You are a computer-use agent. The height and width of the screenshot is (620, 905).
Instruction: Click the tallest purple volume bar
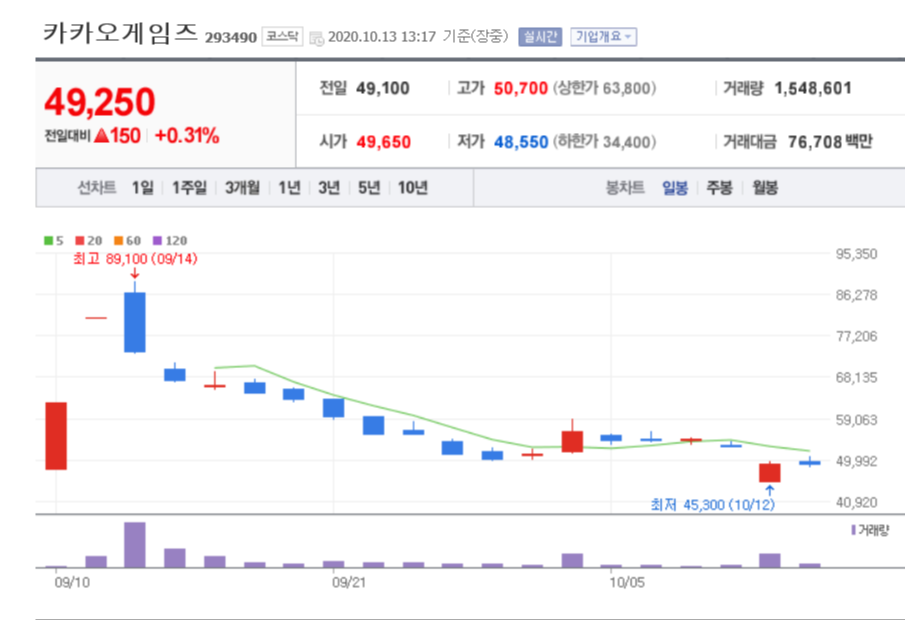coord(134,545)
